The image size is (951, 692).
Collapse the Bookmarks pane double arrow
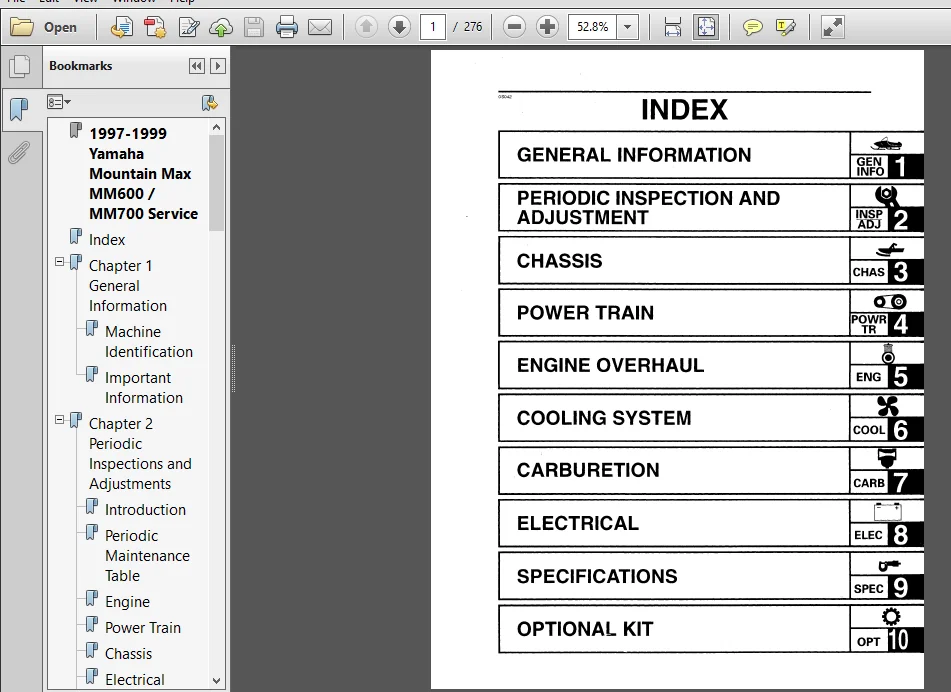pos(197,66)
